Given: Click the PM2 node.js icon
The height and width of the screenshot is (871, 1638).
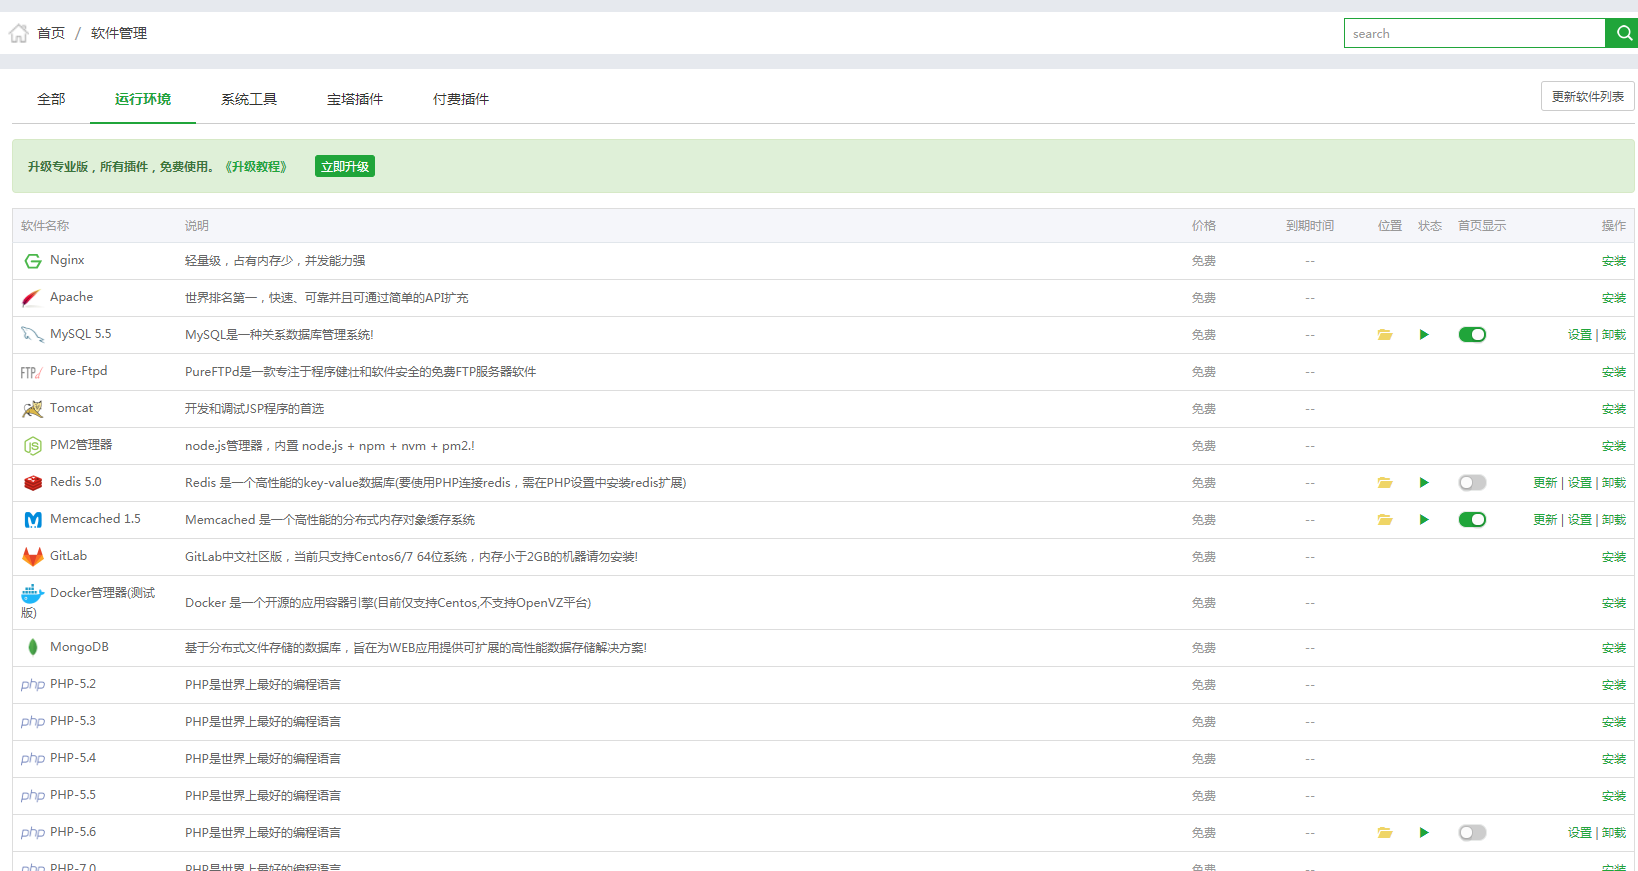Looking at the screenshot, I should click(33, 446).
